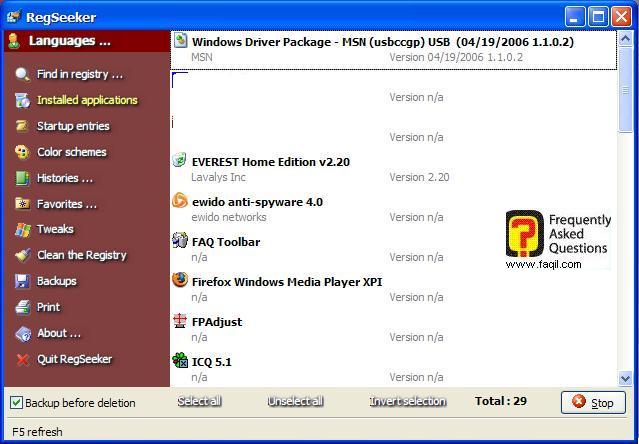Click the Invert selection link
The height and width of the screenshot is (444, 639).
[x=407, y=402]
